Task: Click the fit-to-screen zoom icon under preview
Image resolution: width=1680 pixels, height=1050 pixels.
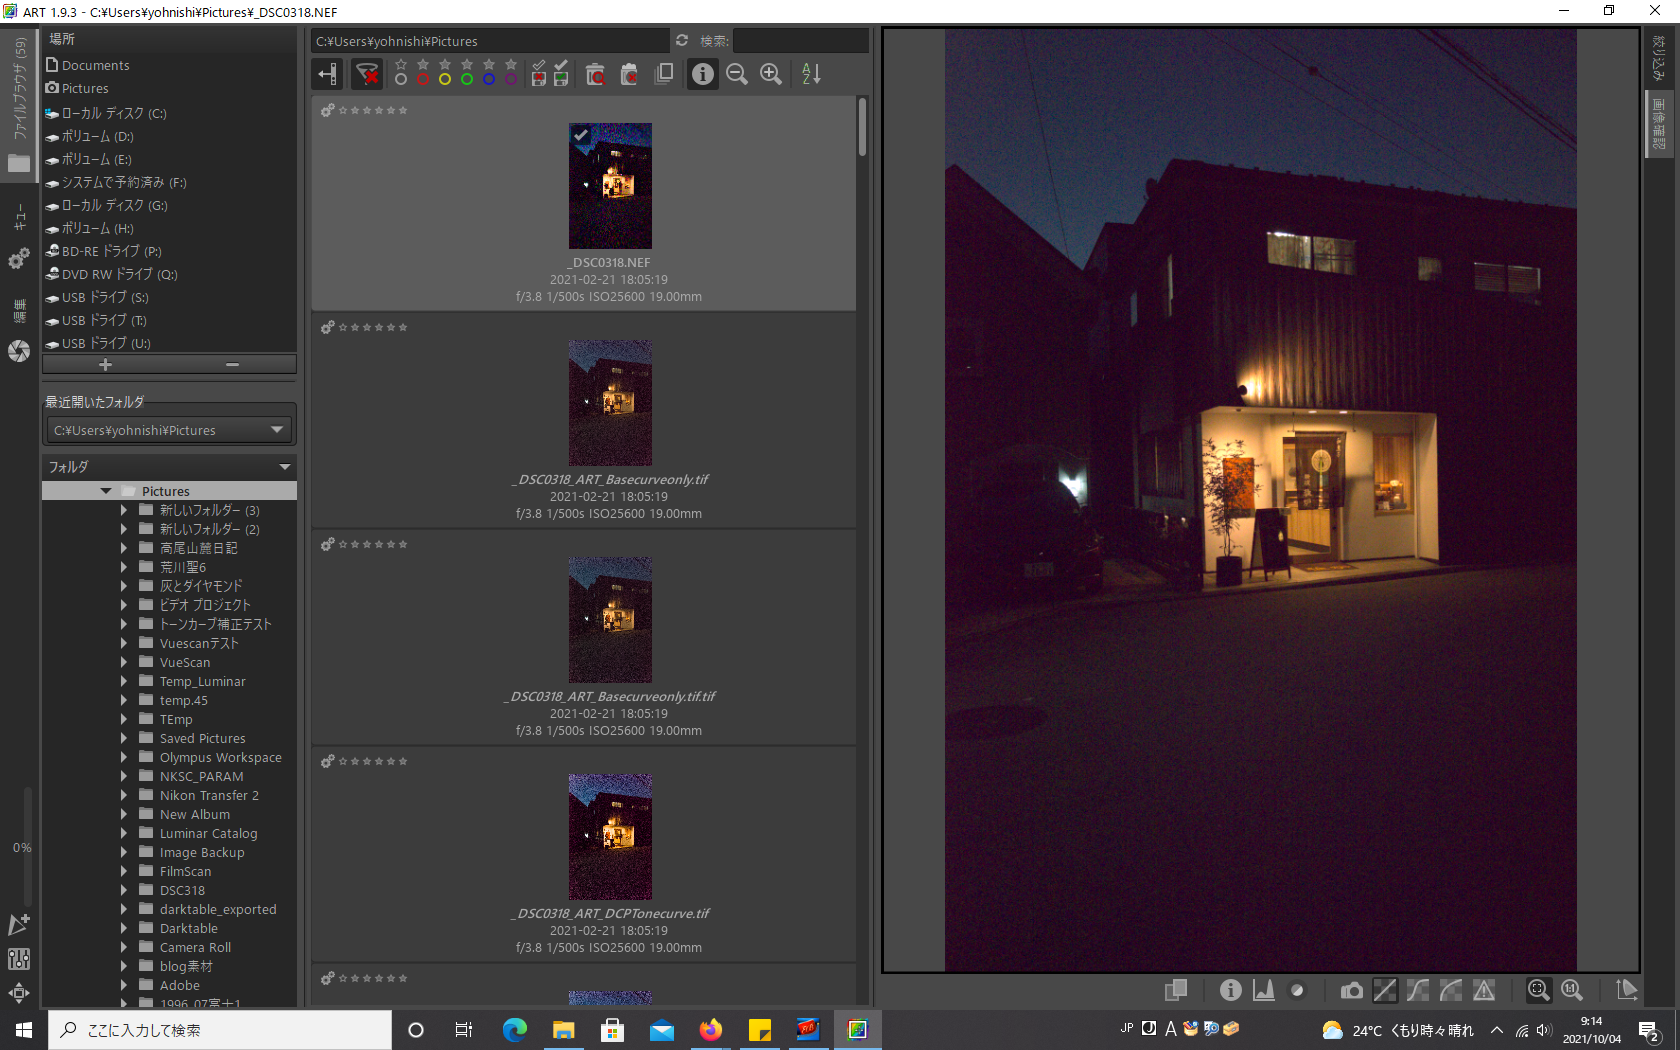Action: [x=1539, y=990]
